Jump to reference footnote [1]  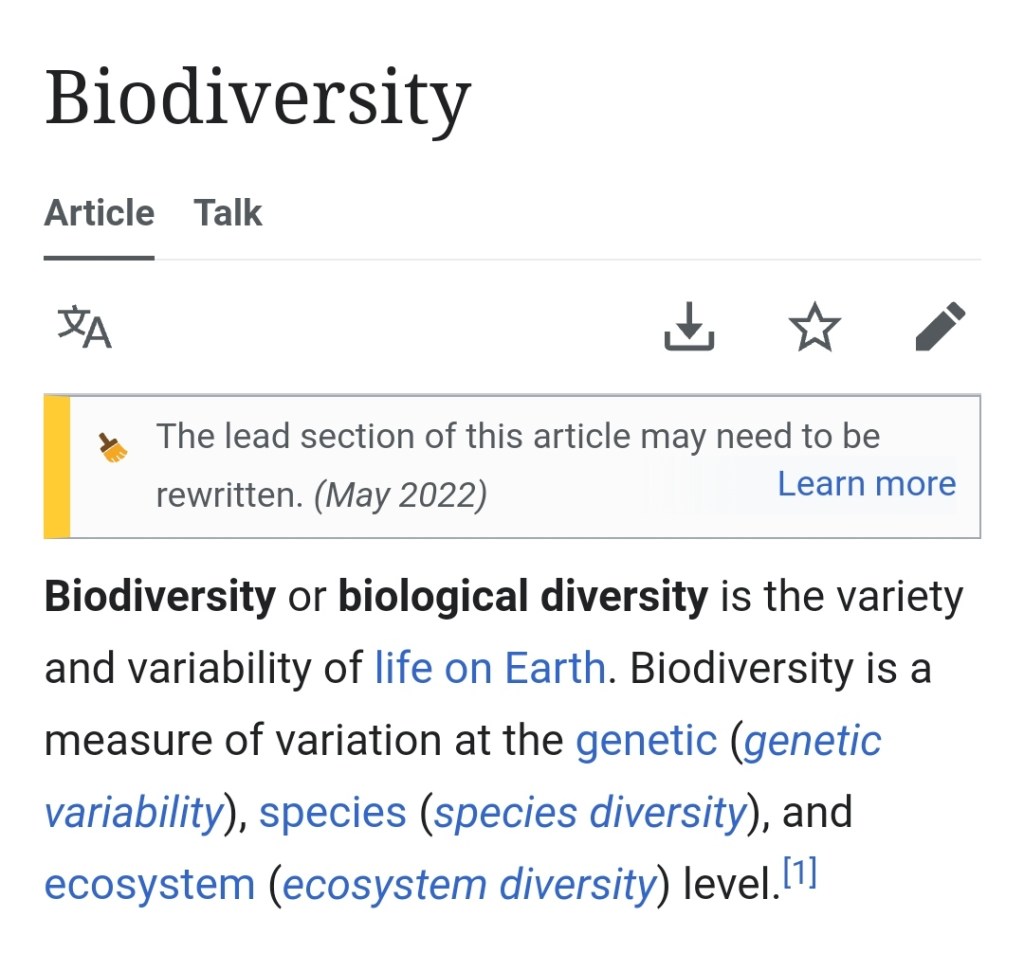point(800,875)
